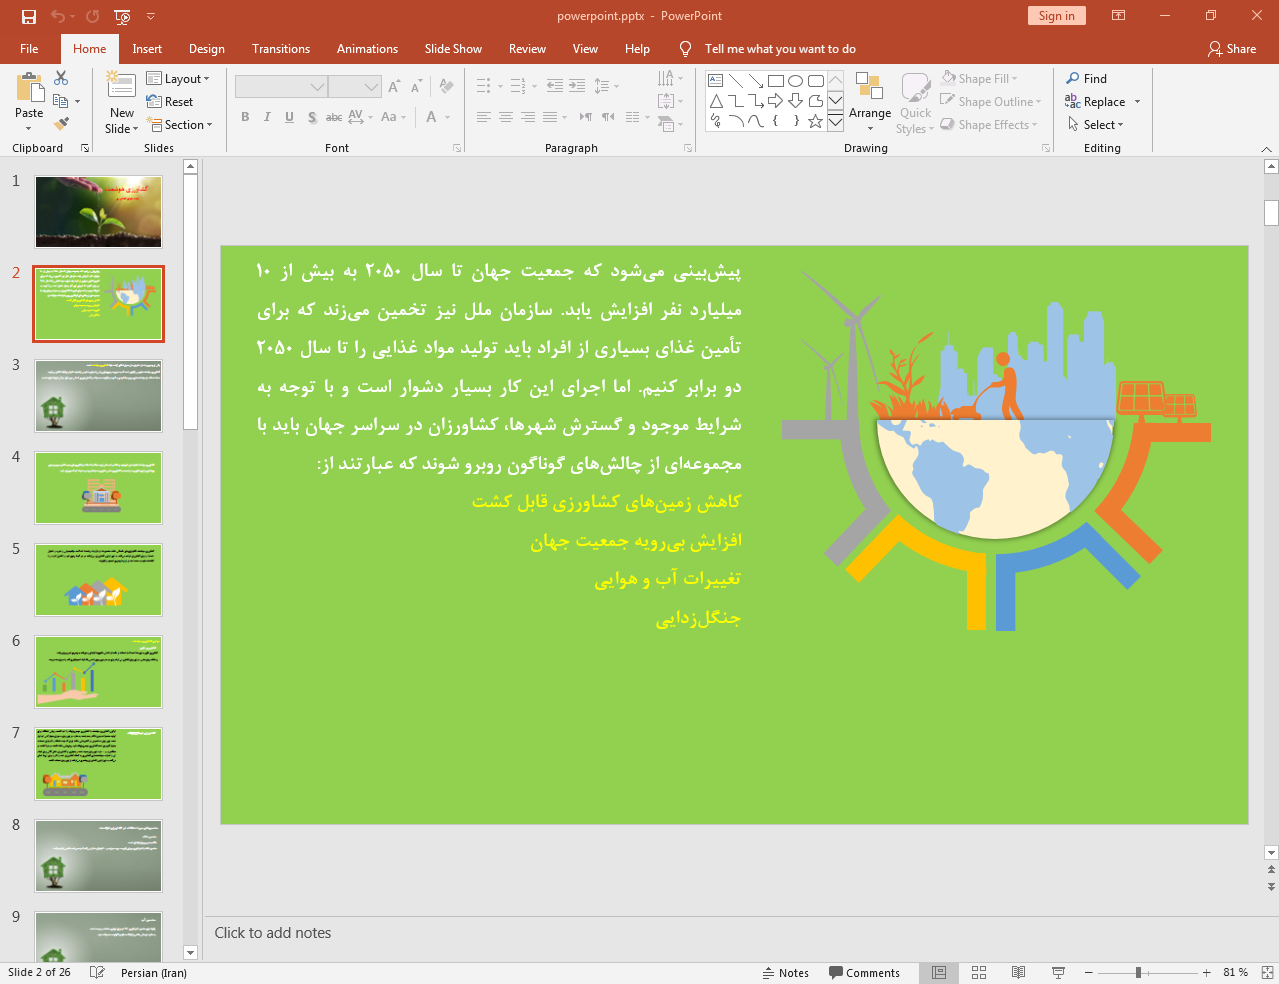
Task: Select slide 6 thumbnail
Action: (x=98, y=672)
